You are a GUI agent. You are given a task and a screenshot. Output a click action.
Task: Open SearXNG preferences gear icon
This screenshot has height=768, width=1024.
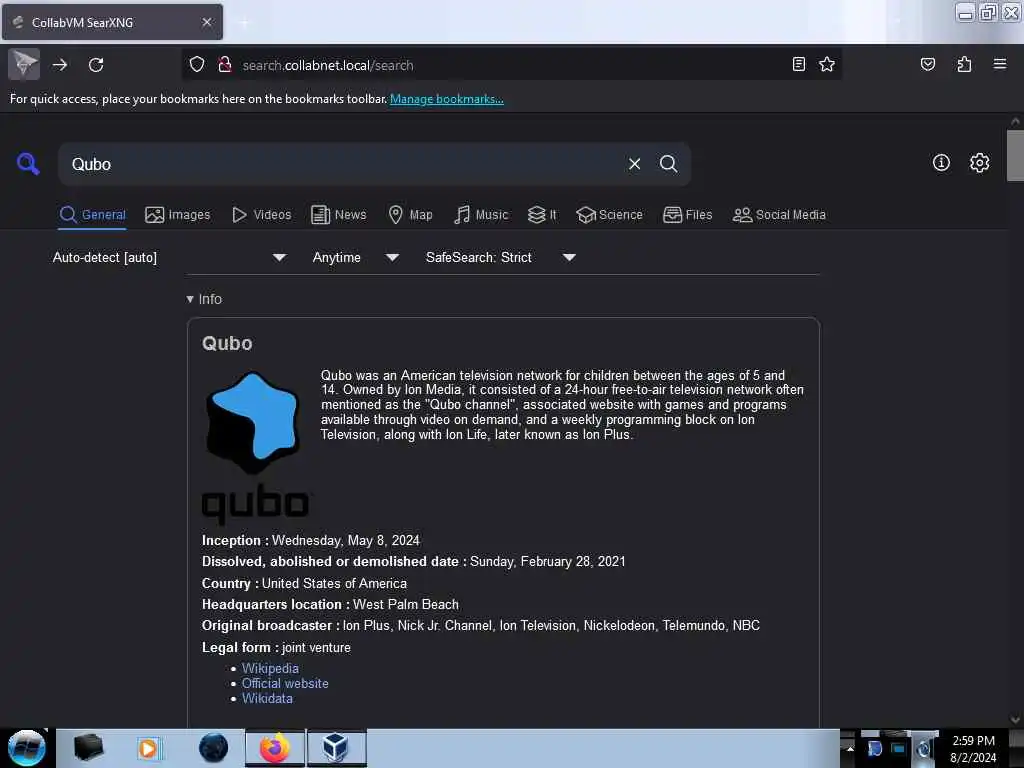pos(979,163)
